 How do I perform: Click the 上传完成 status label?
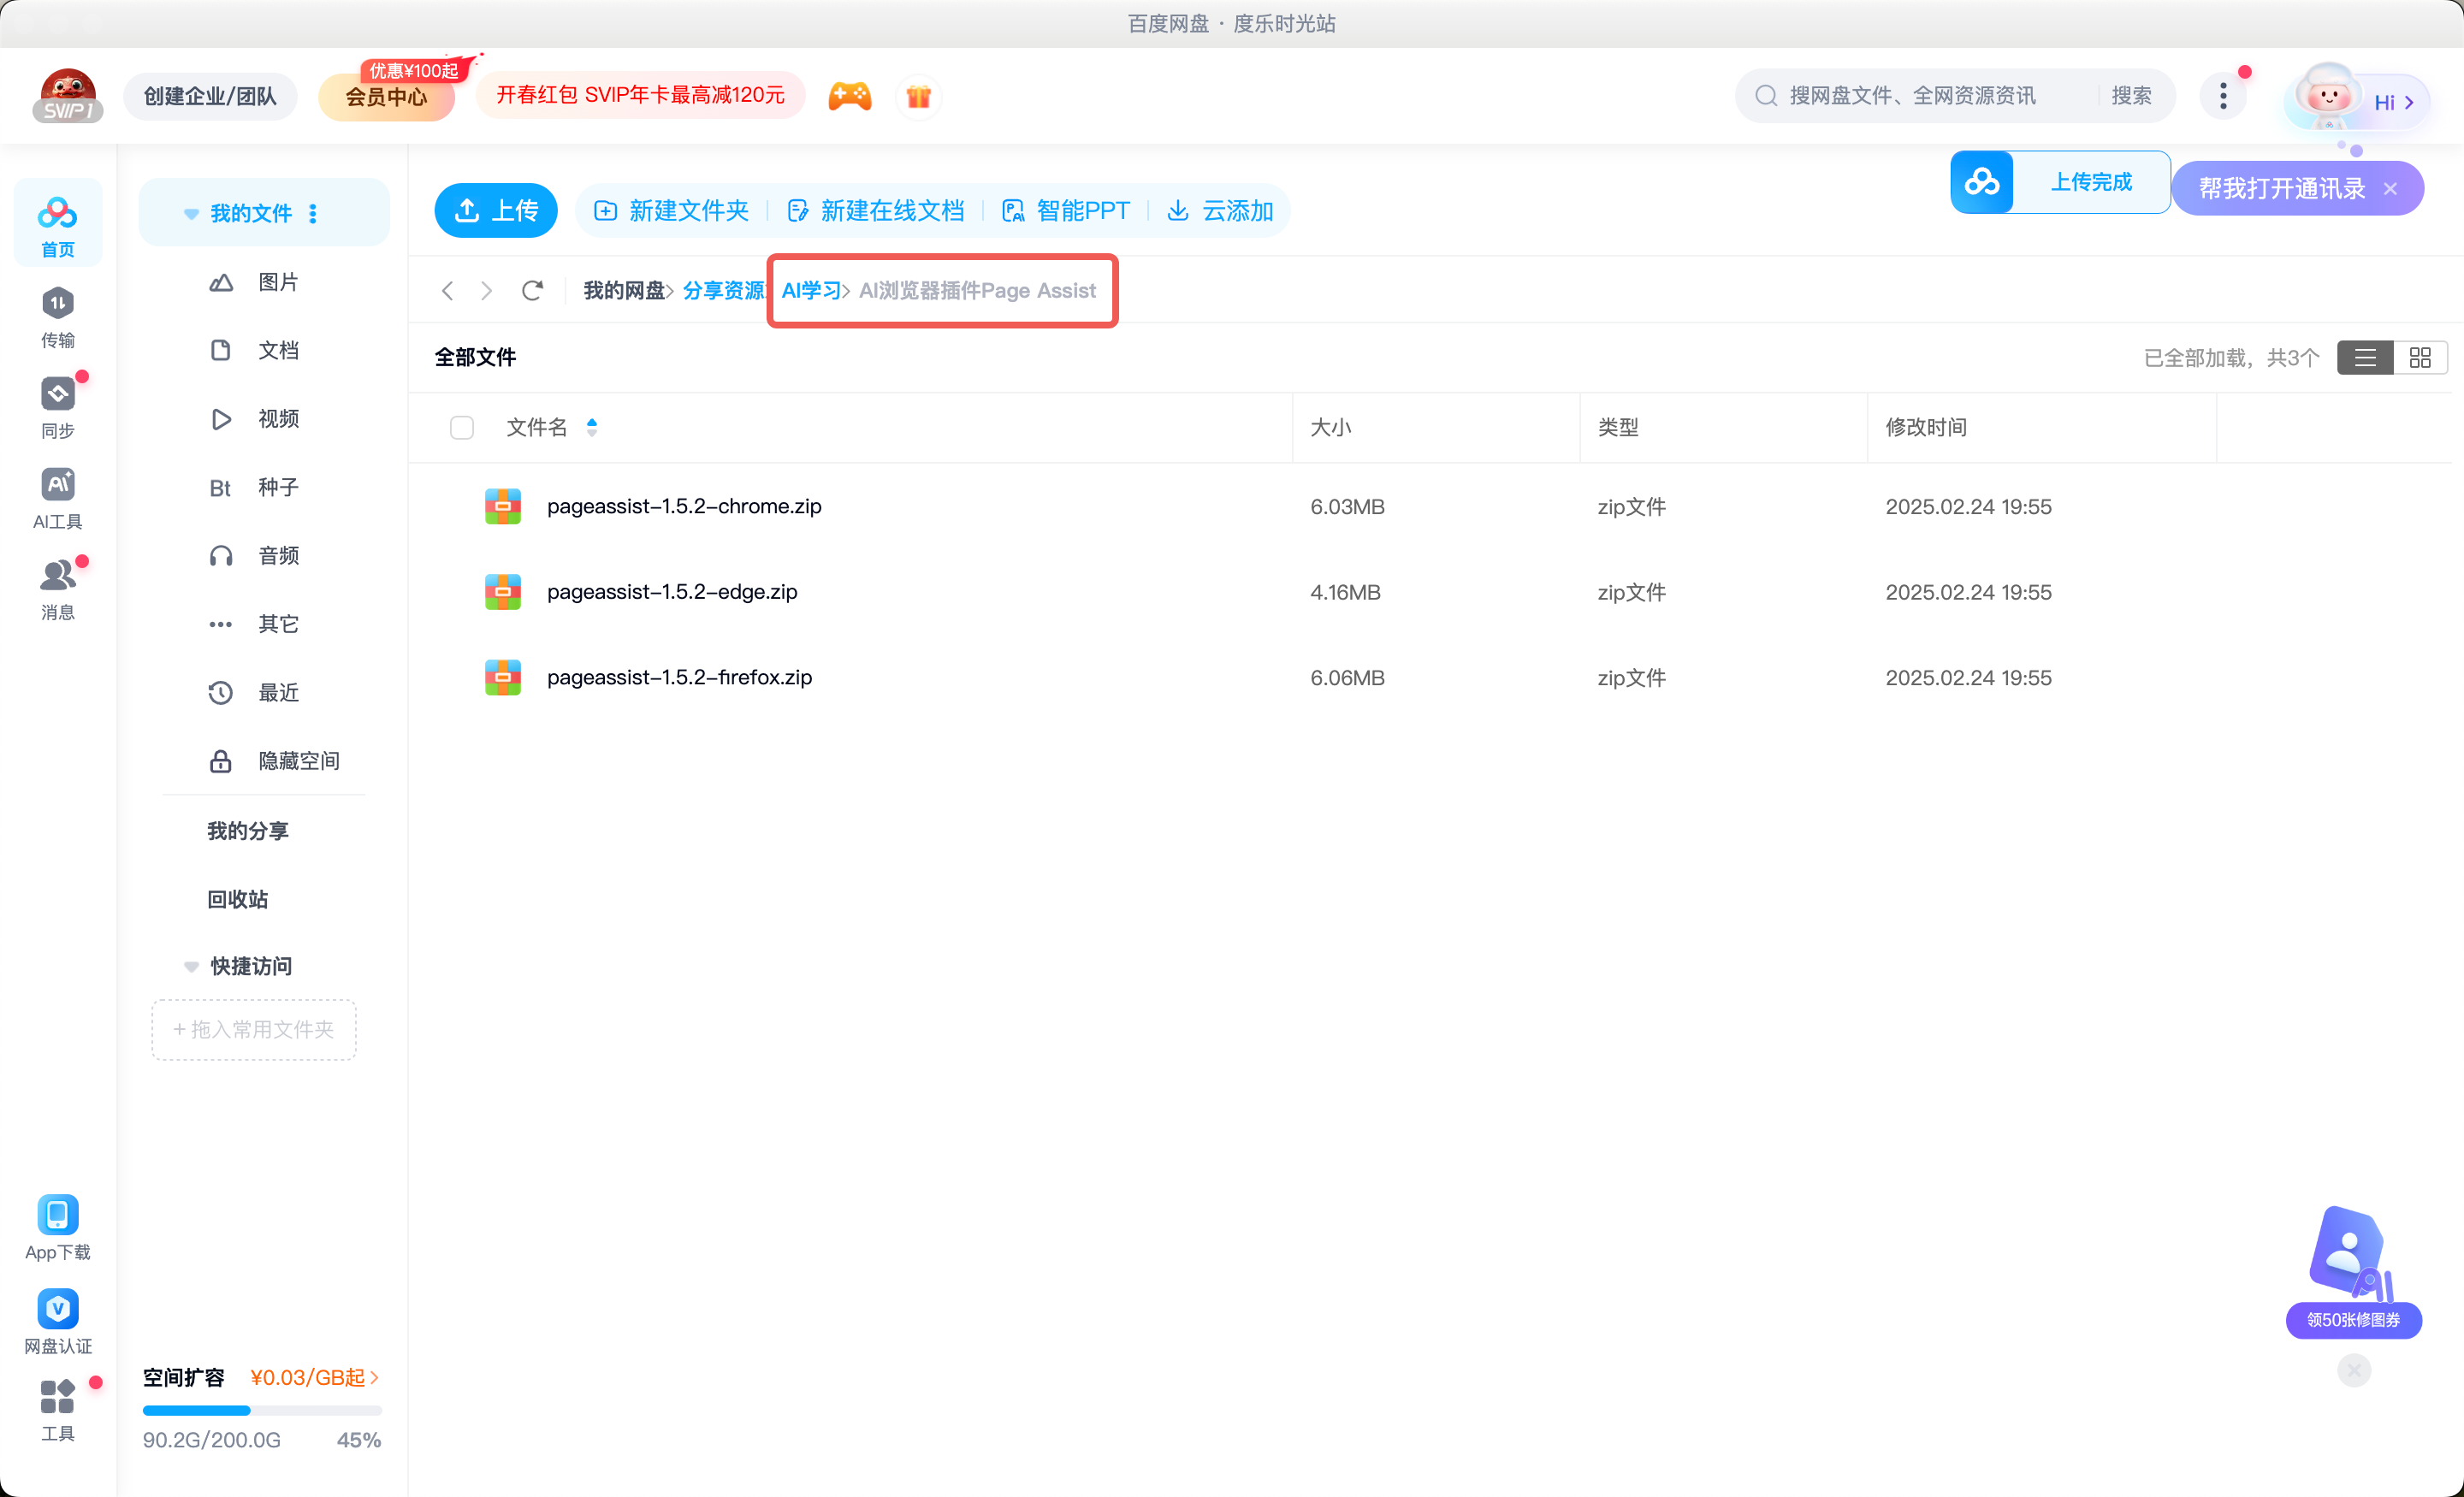click(x=2091, y=182)
